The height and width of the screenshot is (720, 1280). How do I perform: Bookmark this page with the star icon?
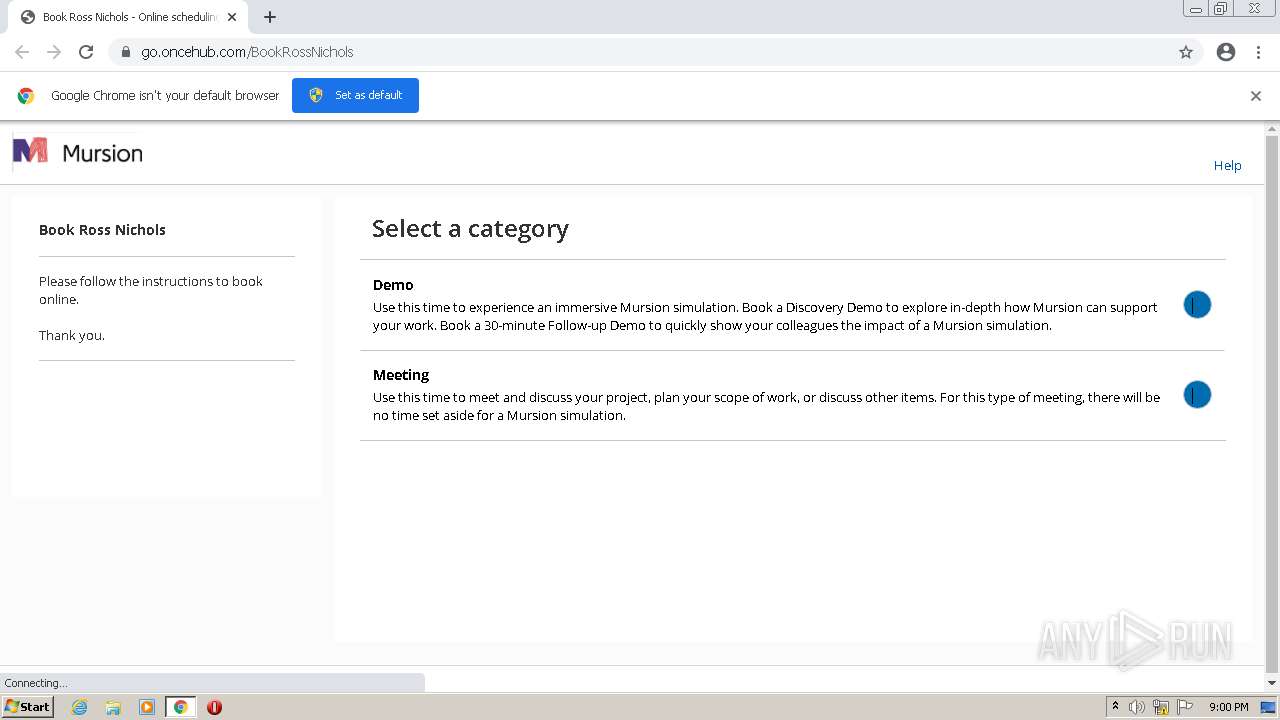pos(1186,52)
